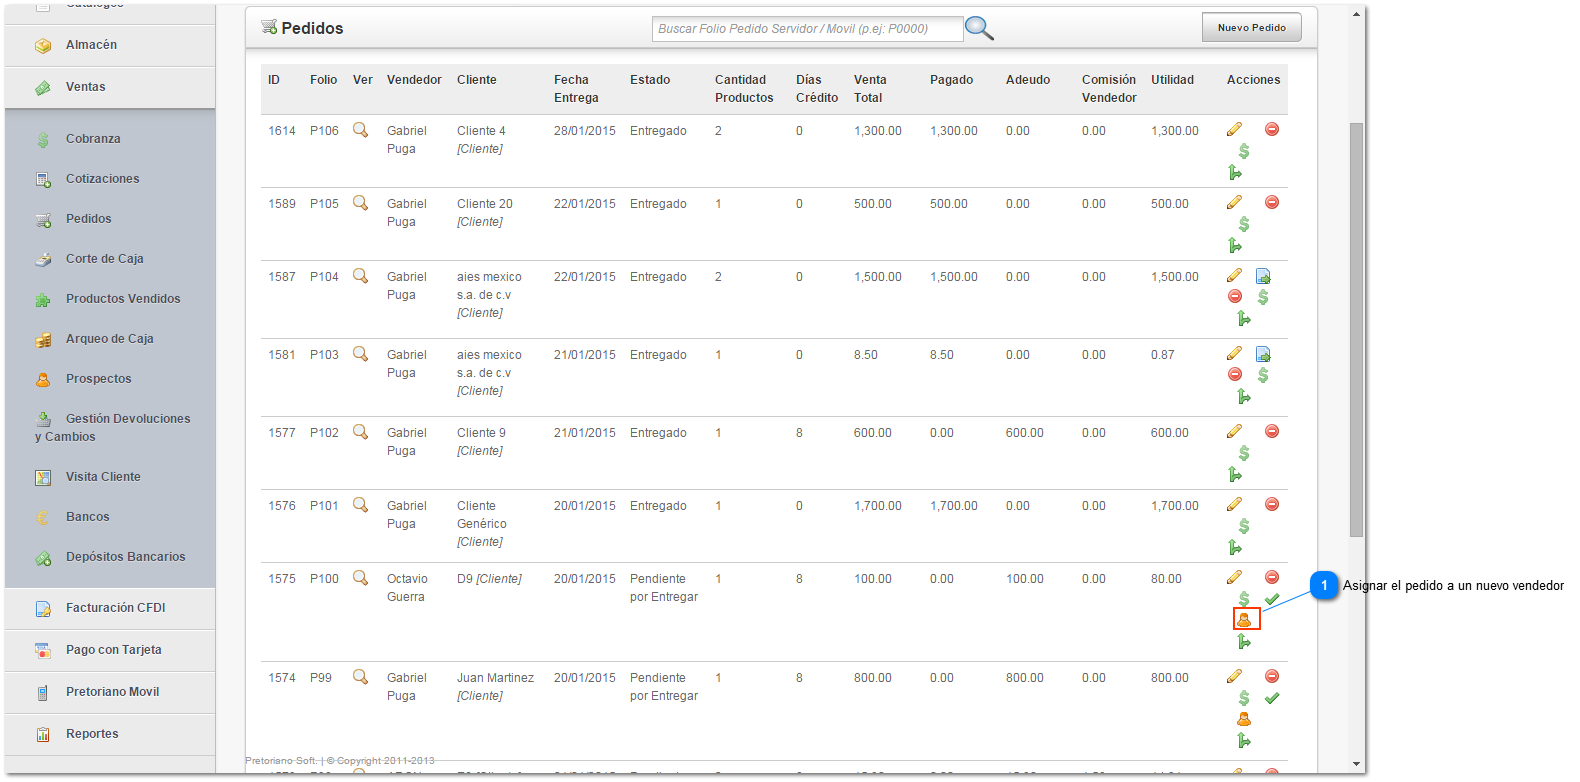The height and width of the screenshot is (782, 1580).
Task: Delete order P106 with red icon
Action: tap(1272, 129)
